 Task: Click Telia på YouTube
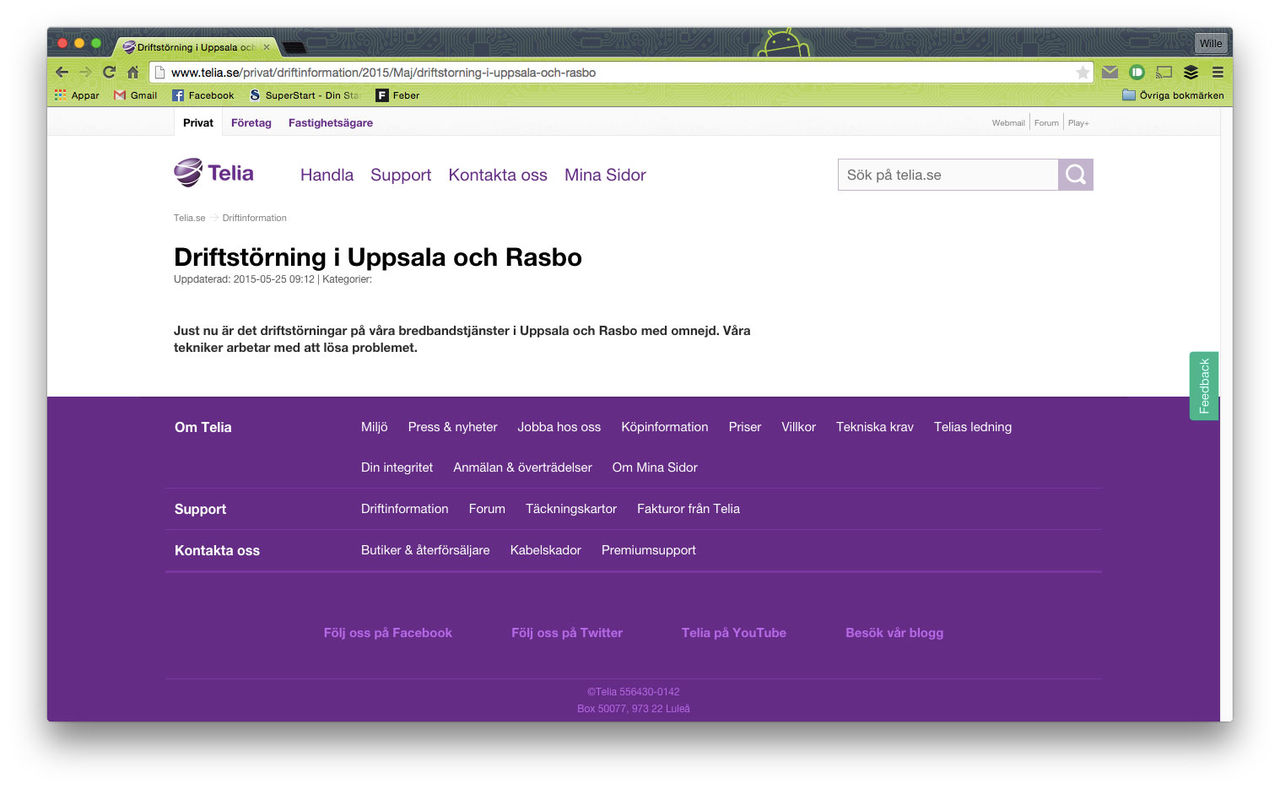click(734, 633)
